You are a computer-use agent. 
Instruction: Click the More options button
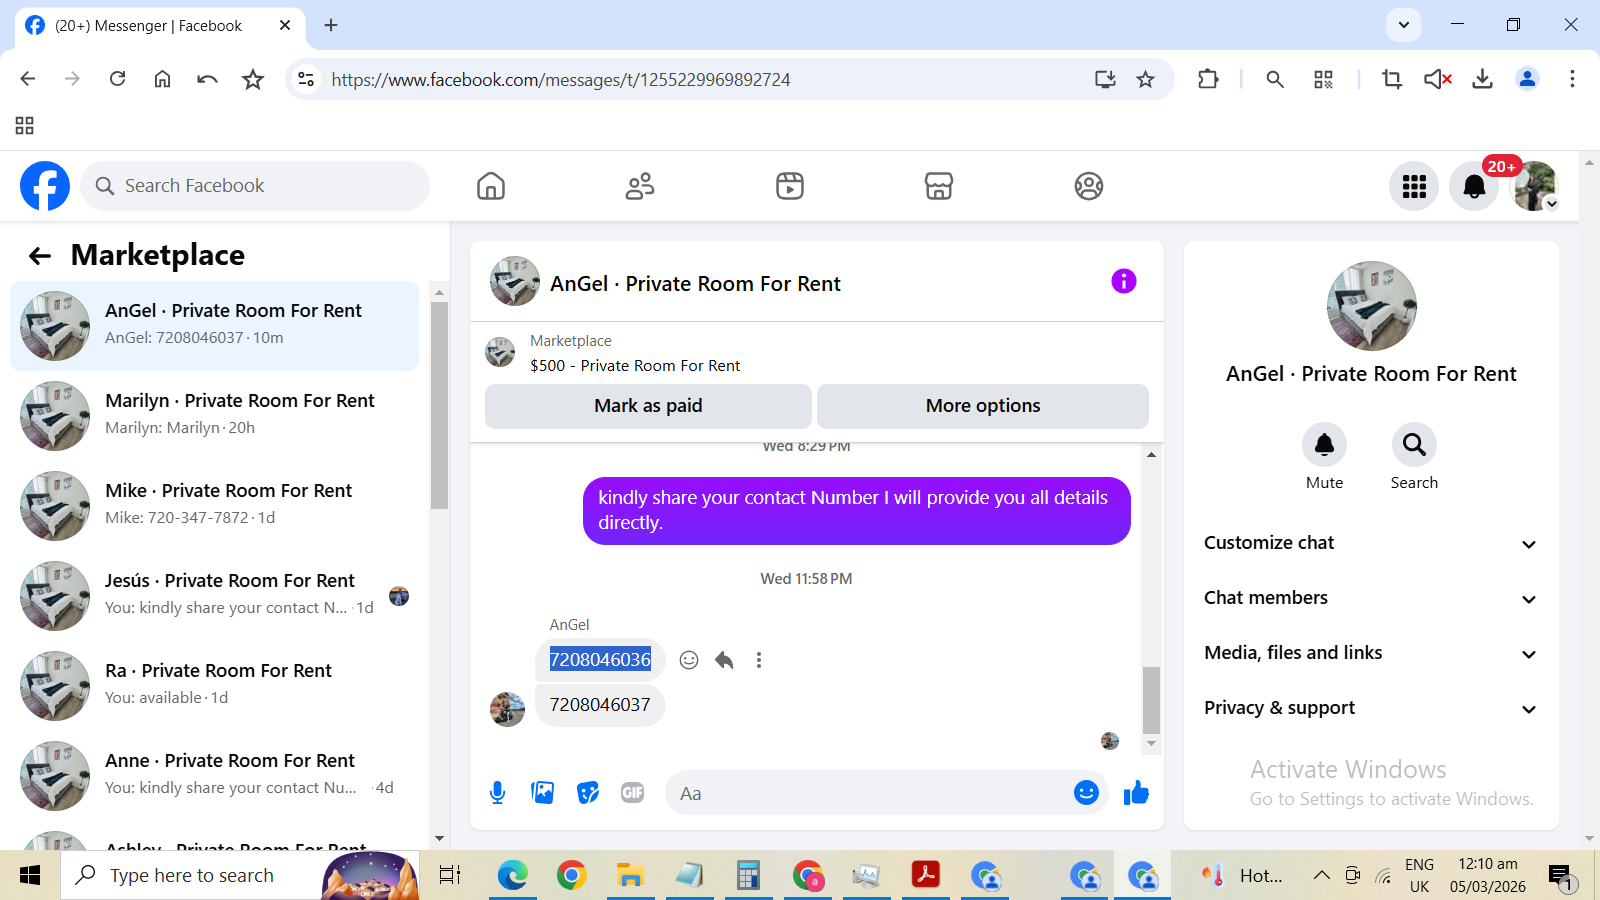983,406
